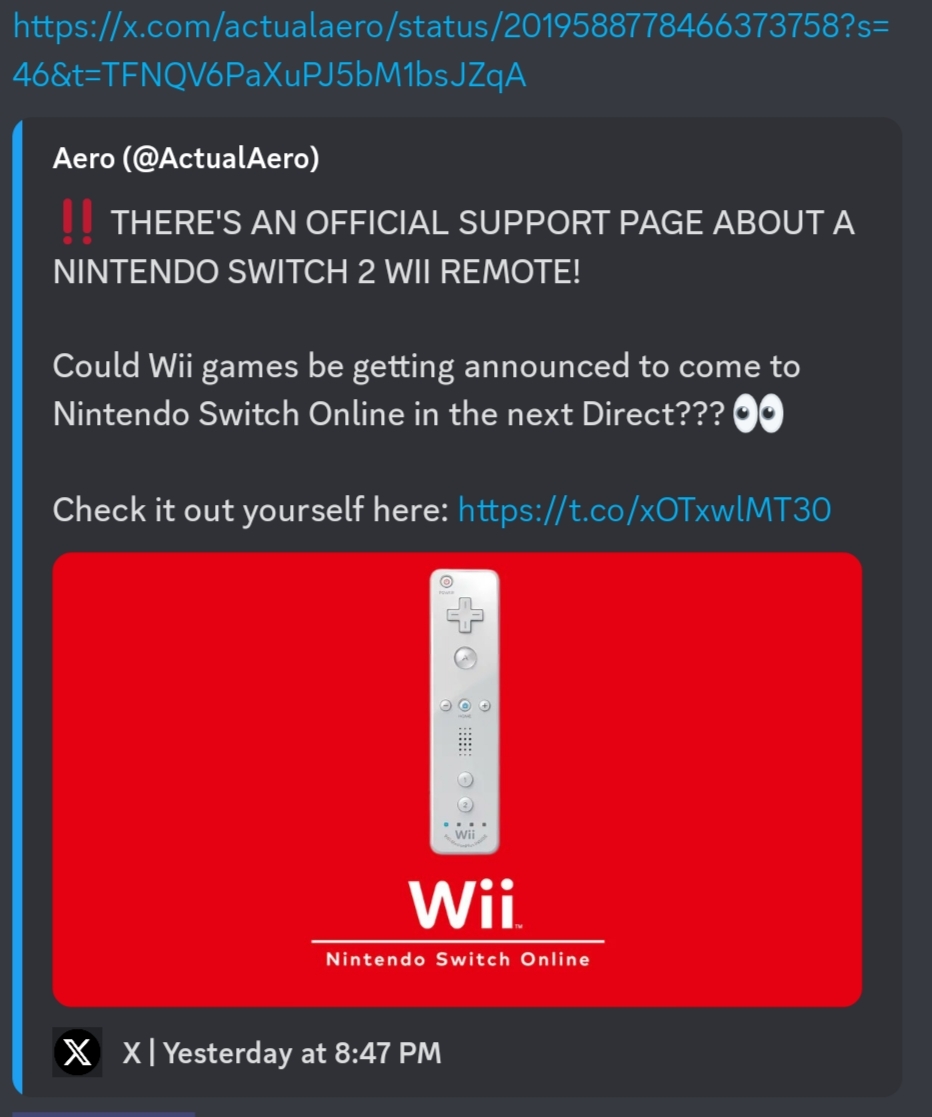Click the Aero (@ActualAero) author name
The height and width of the screenshot is (1117, 932).
coord(186,158)
